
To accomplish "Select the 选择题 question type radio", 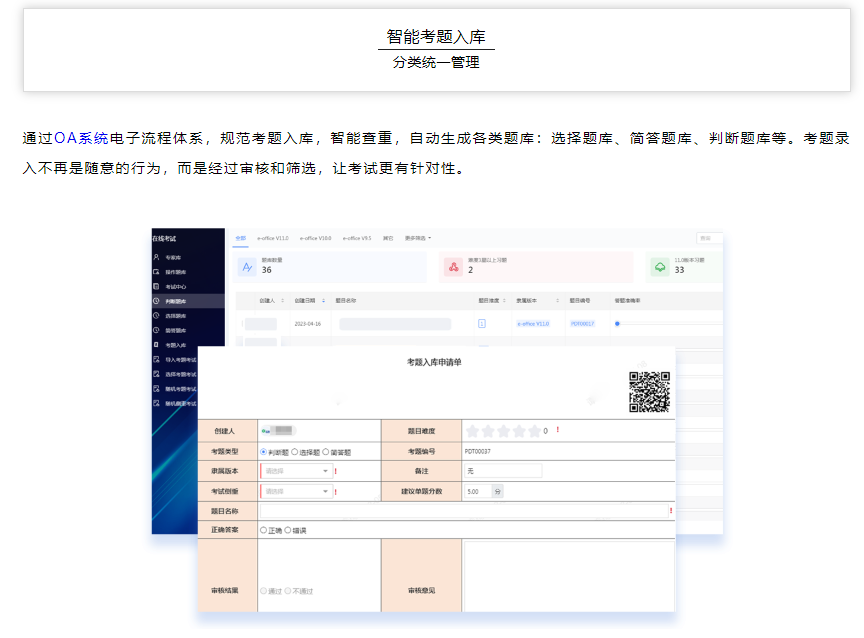I will coord(294,451).
